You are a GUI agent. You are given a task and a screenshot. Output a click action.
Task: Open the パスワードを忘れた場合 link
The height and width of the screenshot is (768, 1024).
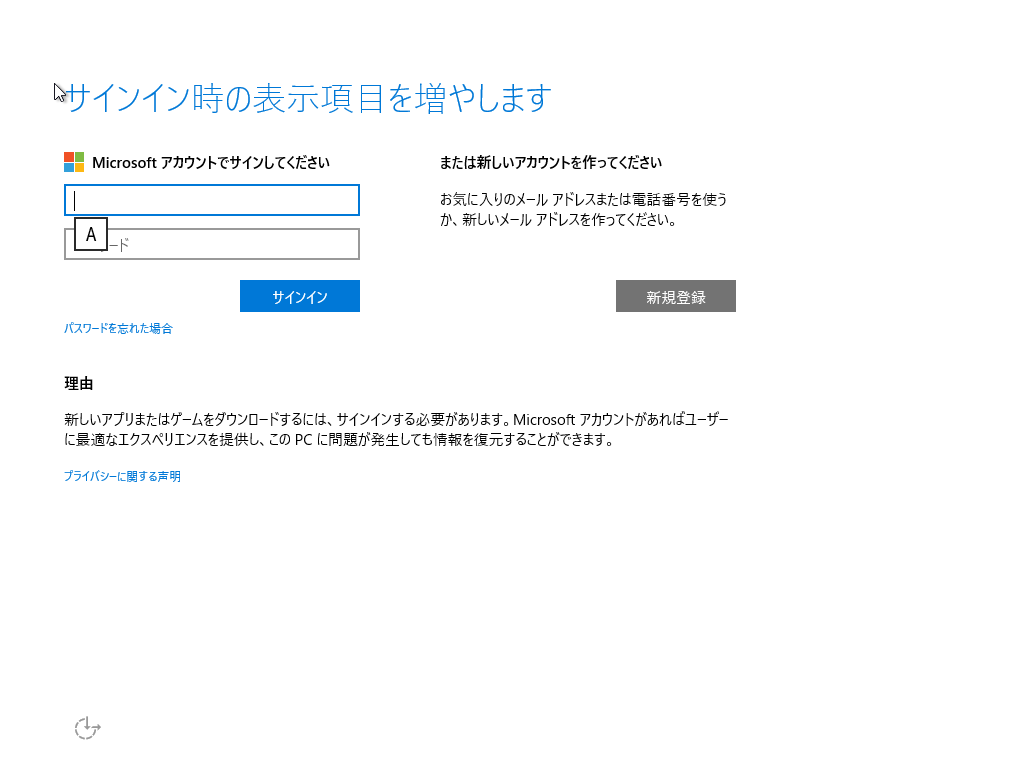(x=118, y=328)
